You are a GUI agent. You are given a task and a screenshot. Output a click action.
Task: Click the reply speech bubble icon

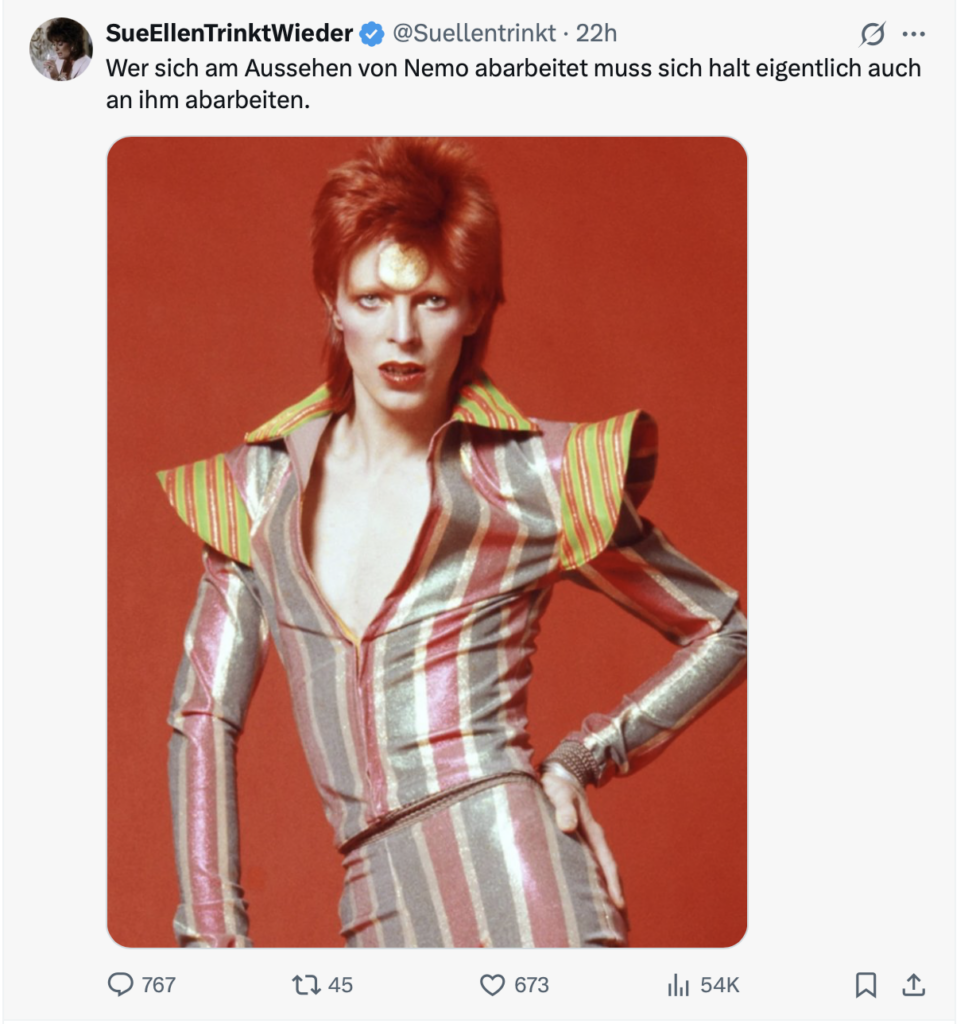[x=120, y=984]
